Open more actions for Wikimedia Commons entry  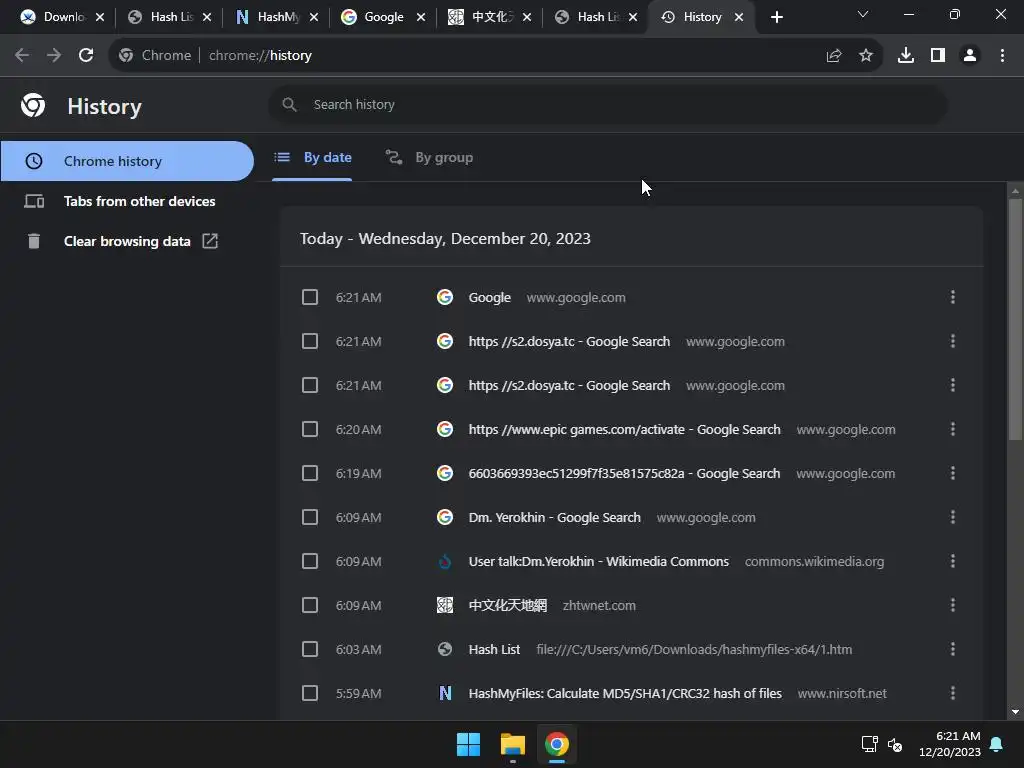[953, 561]
